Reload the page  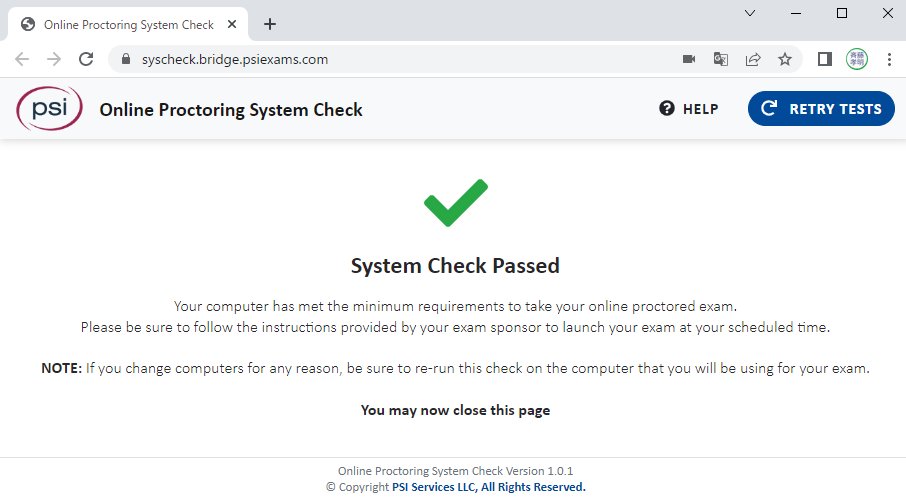coord(87,59)
